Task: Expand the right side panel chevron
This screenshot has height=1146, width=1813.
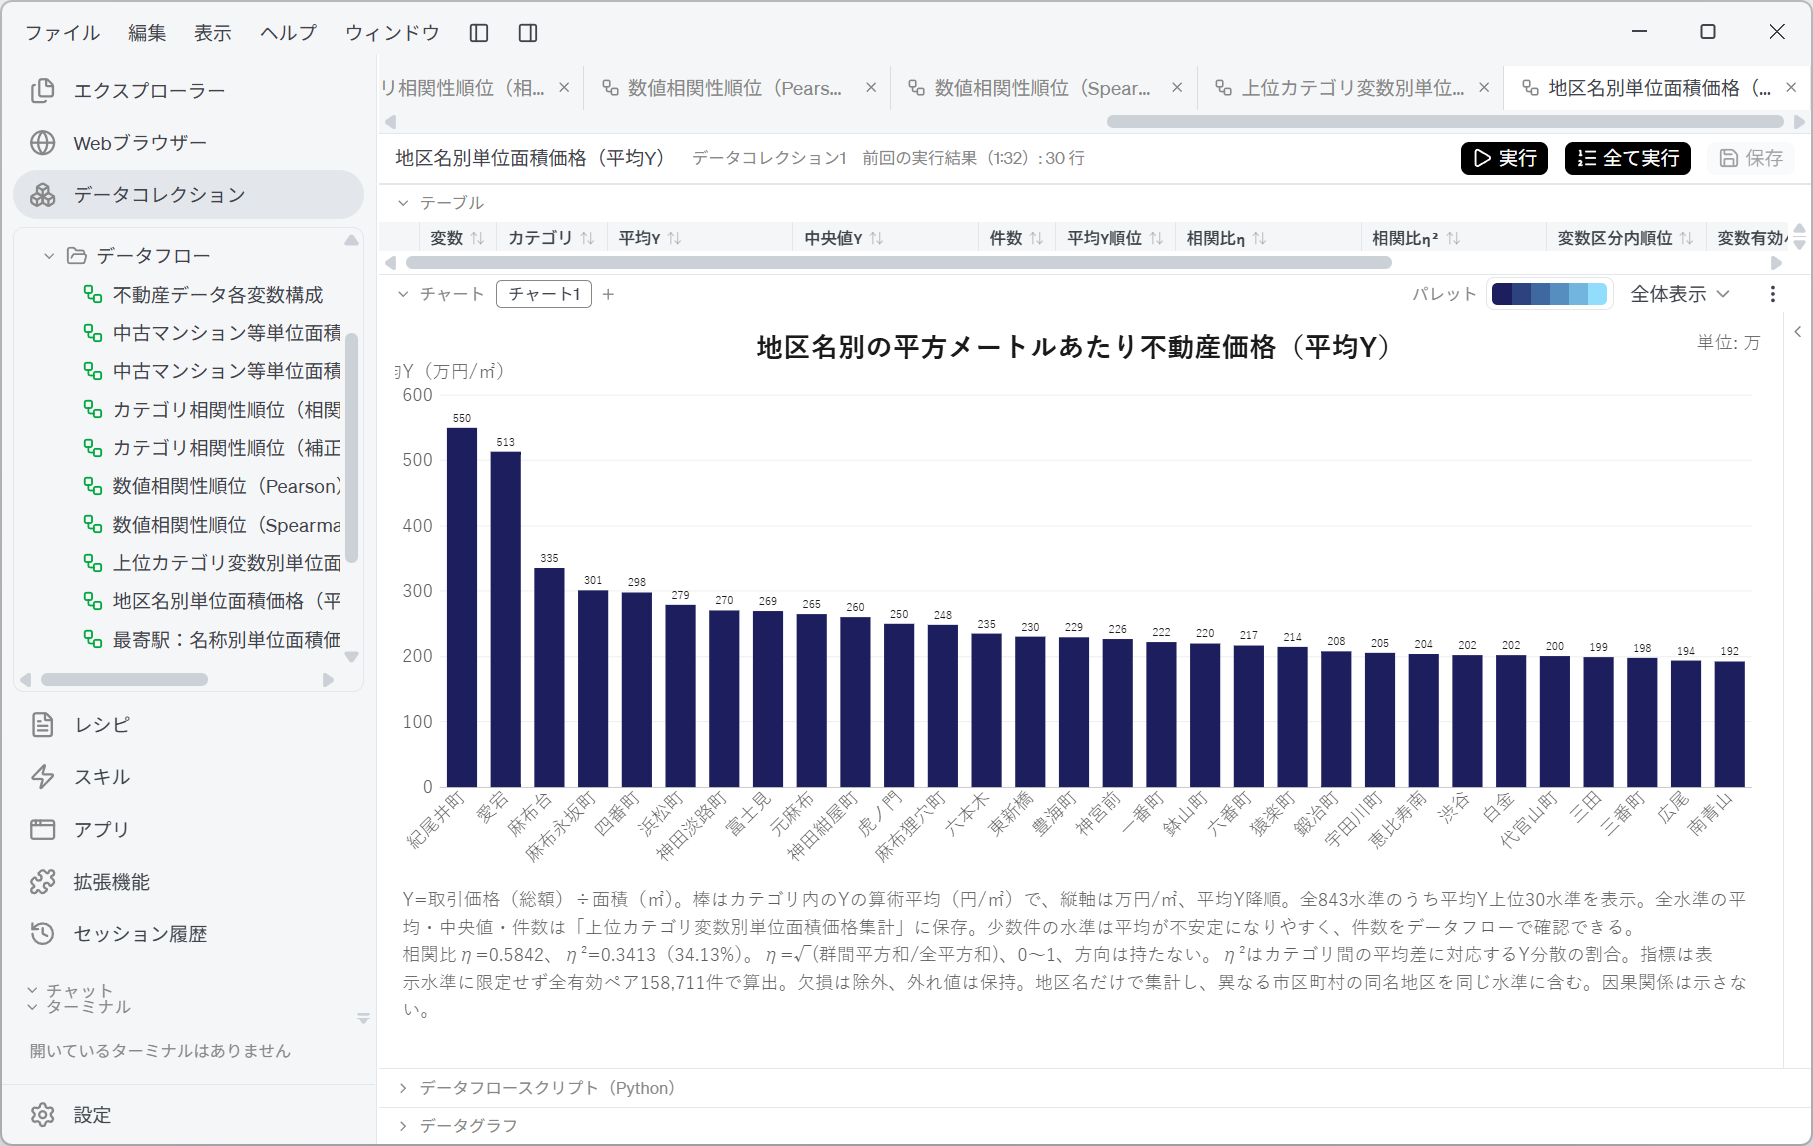Action: point(1797,332)
